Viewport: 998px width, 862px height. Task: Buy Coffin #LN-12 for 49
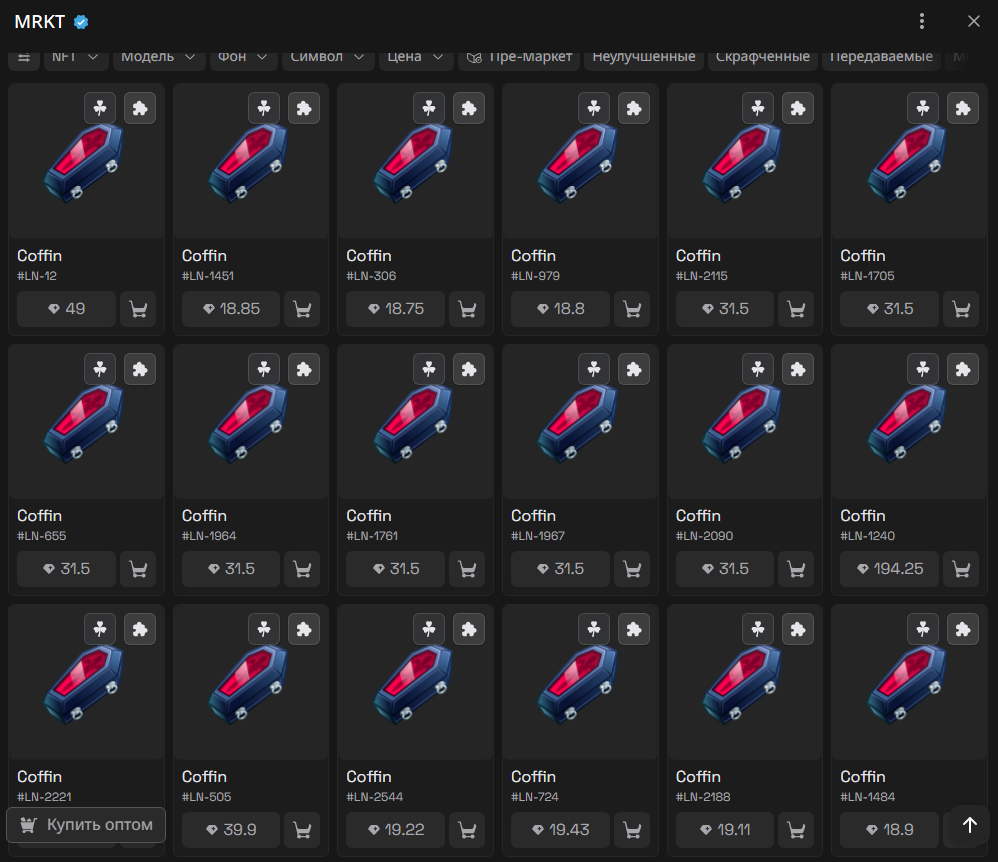[66, 309]
